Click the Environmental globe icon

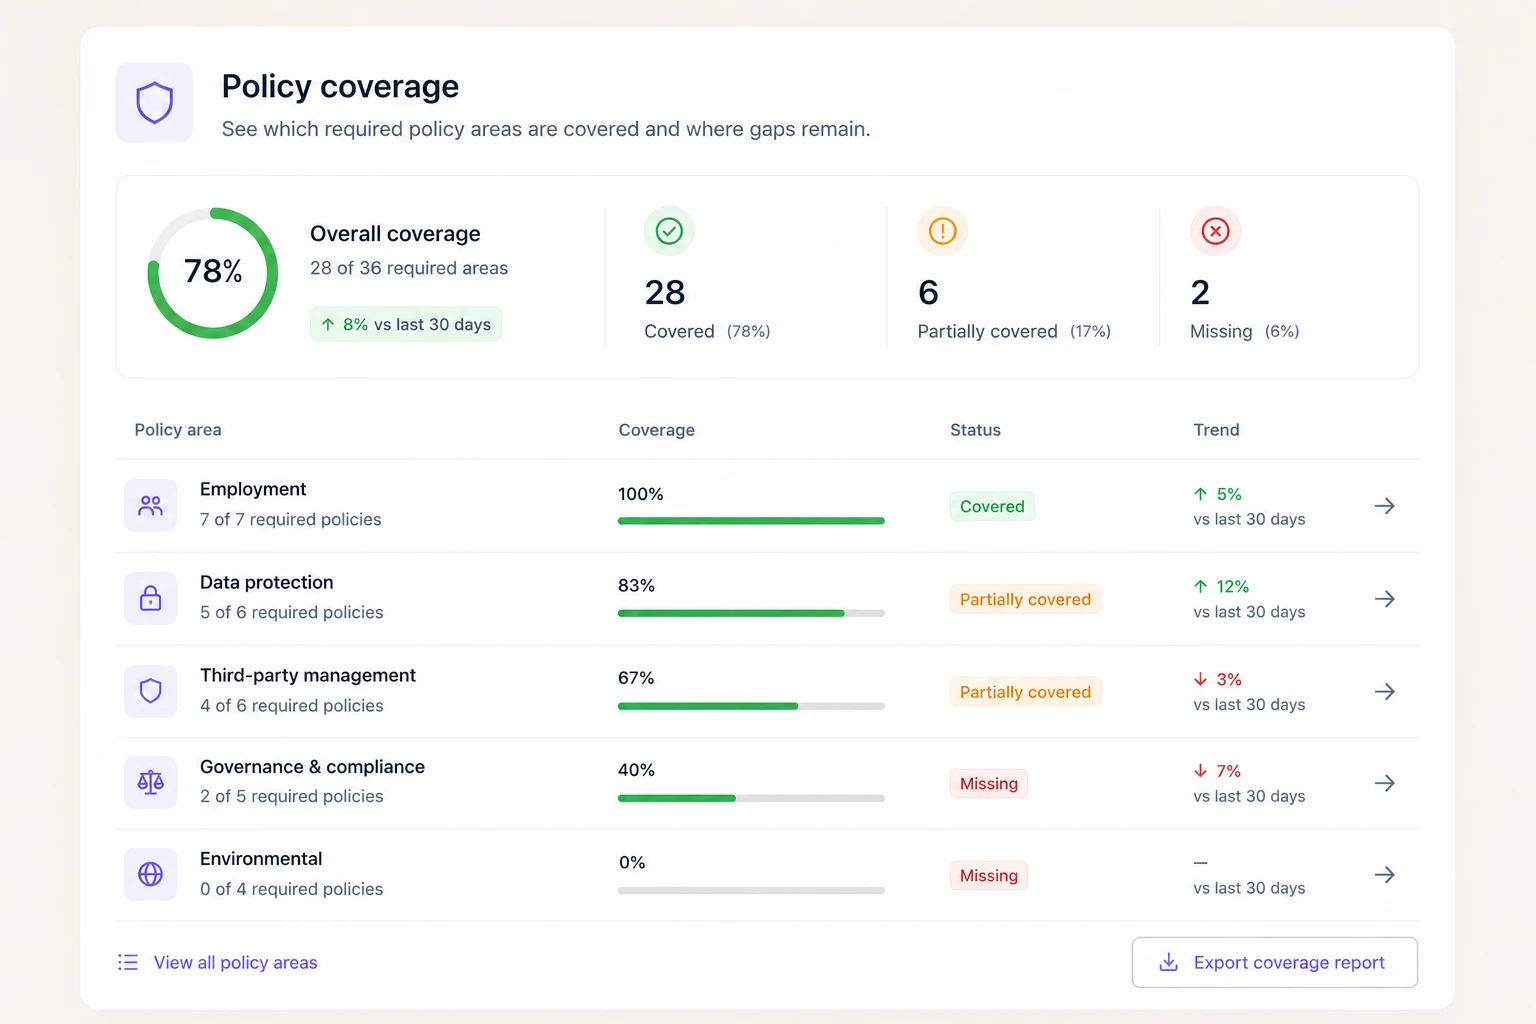tap(151, 875)
